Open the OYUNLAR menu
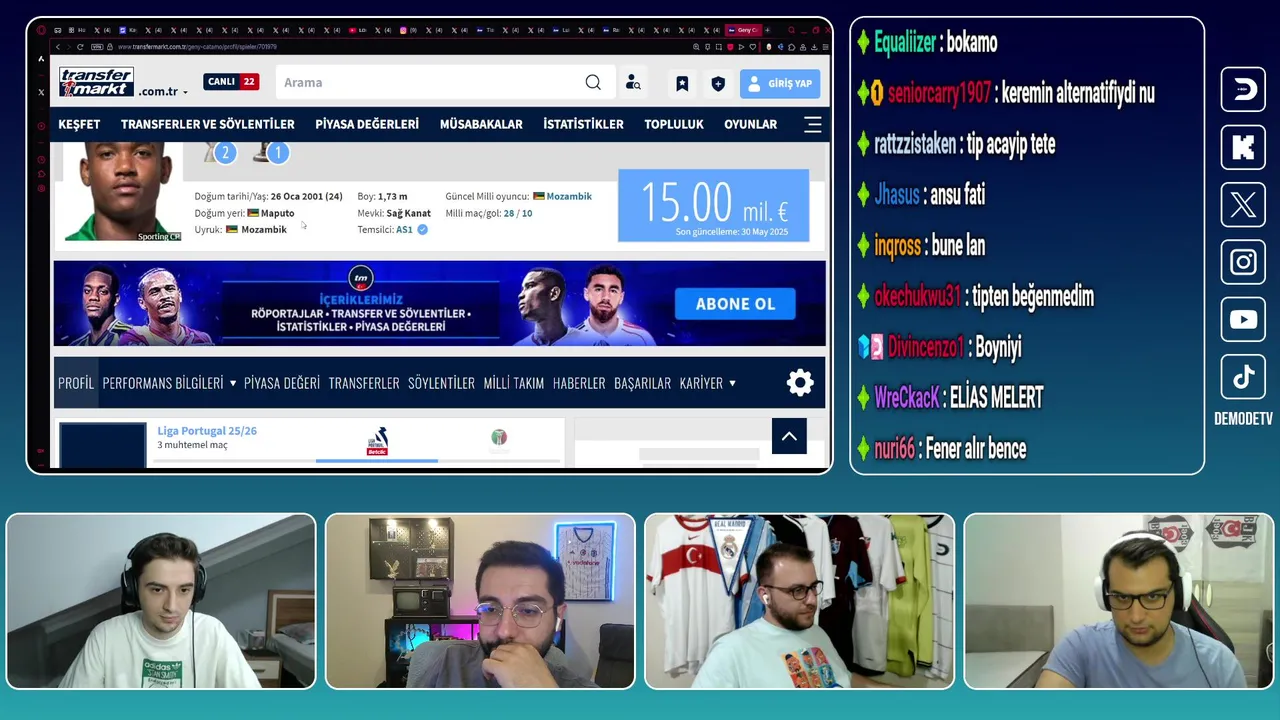The image size is (1280, 720). [x=750, y=124]
